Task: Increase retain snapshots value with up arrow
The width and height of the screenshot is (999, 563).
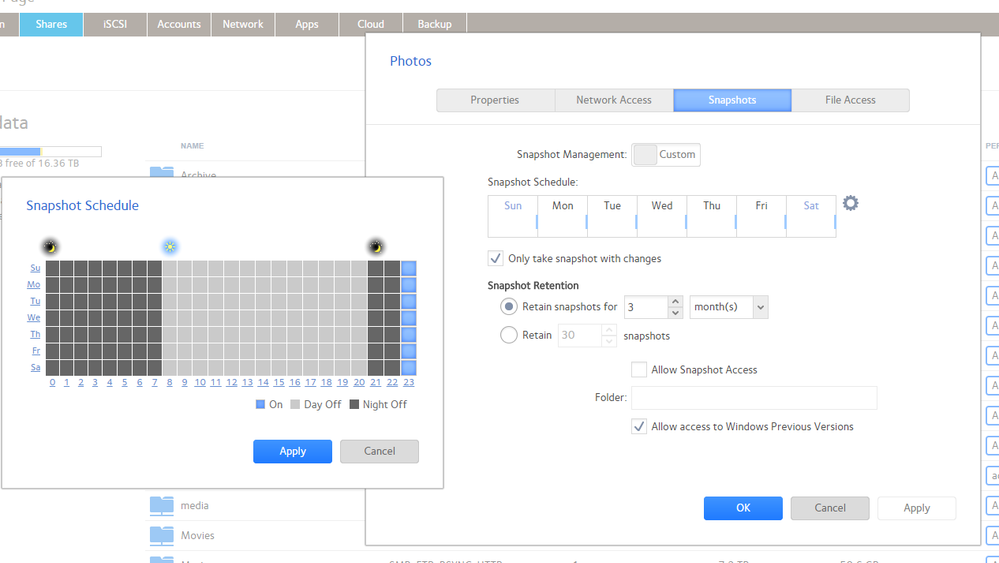Action: tap(675, 301)
